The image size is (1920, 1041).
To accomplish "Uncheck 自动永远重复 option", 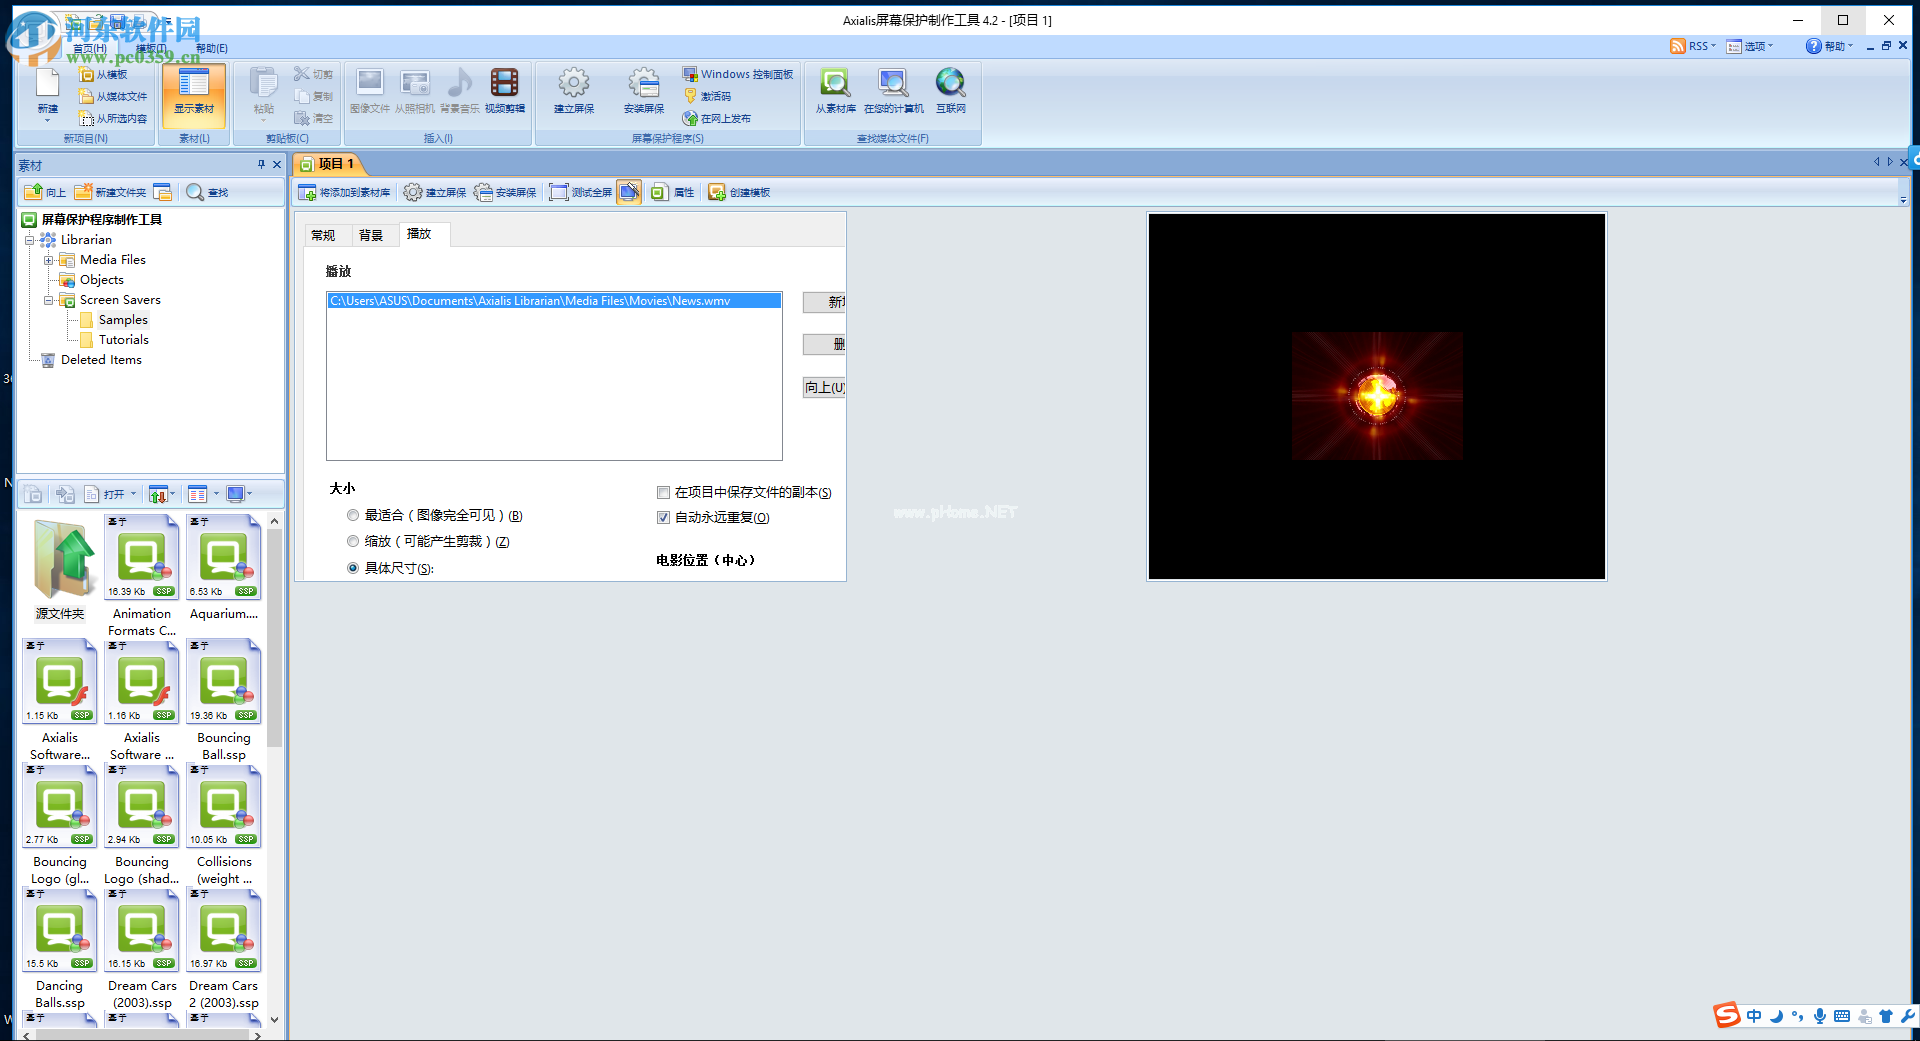I will click(663, 517).
